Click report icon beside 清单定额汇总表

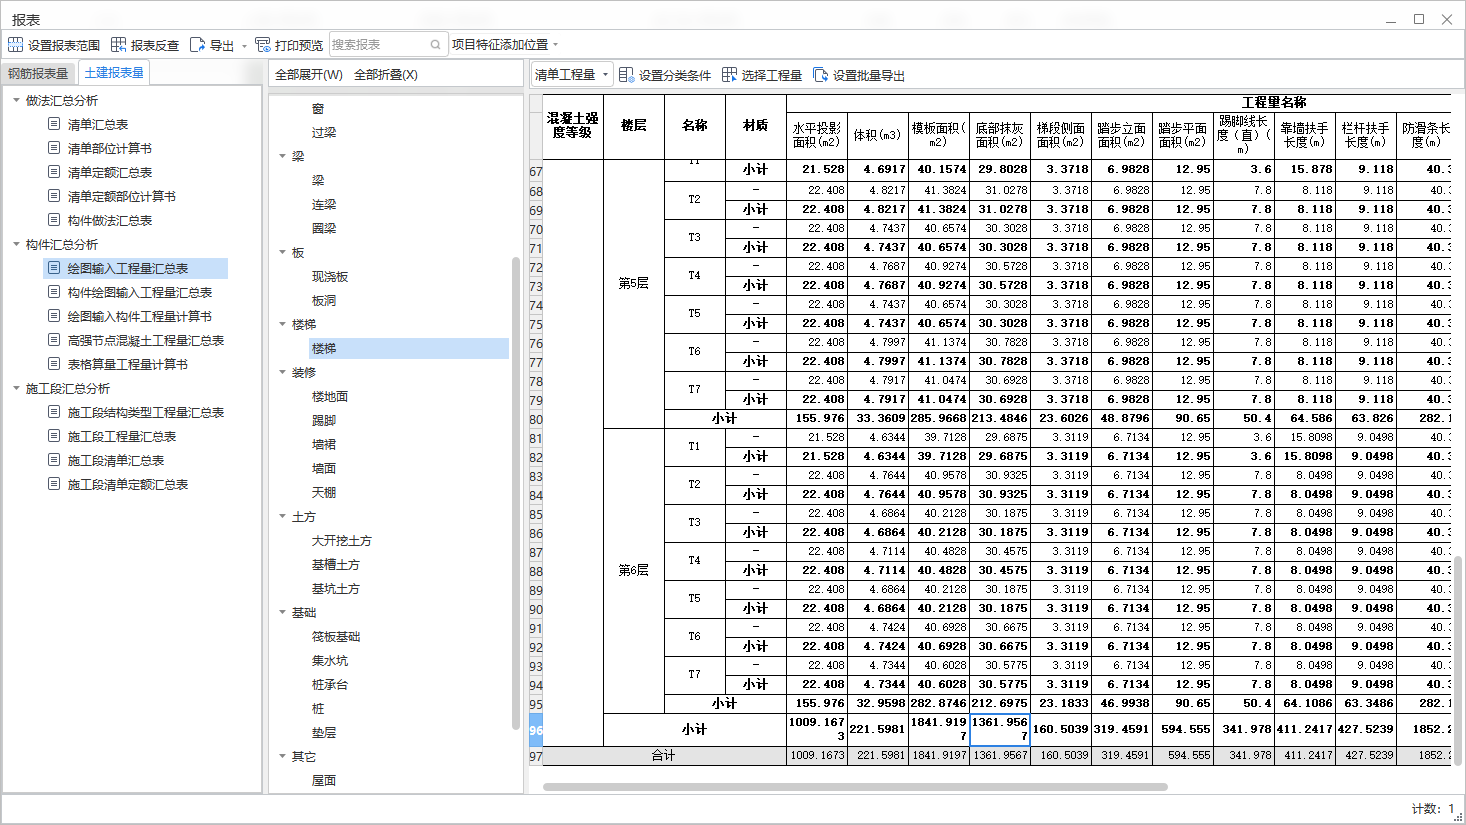point(54,172)
